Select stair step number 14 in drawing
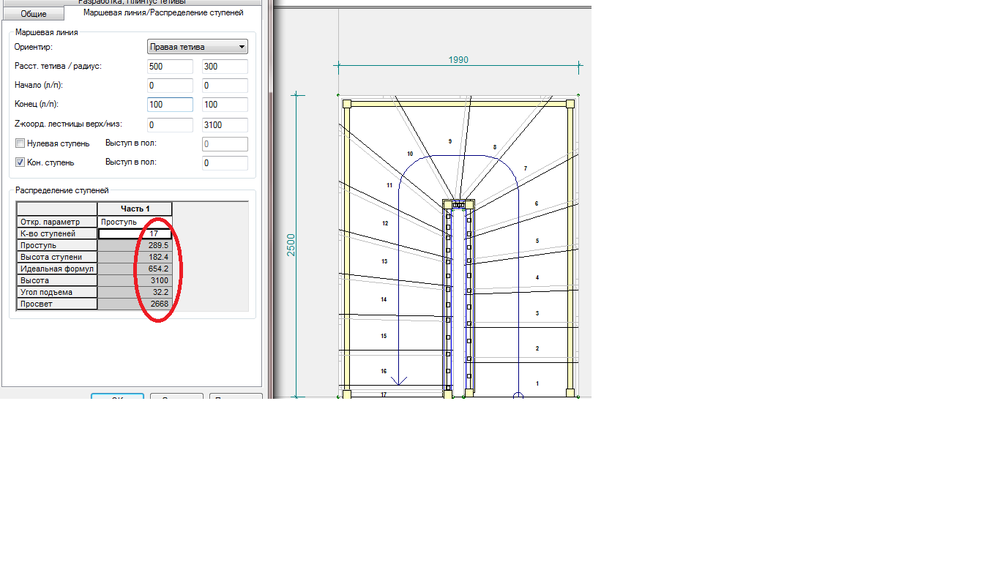The width and height of the screenshot is (1000, 562). (x=383, y=299)
